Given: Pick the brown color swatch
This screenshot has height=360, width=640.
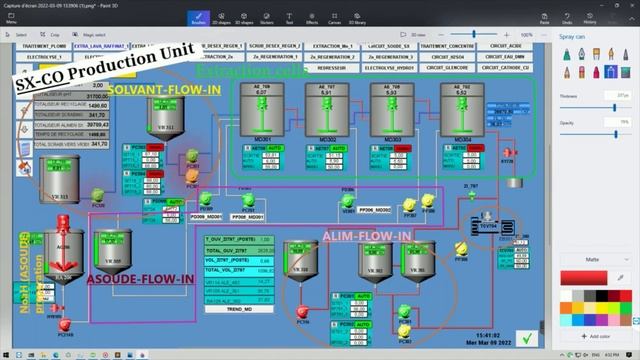Looking at the screenshot, I should (x=625, y=320).
